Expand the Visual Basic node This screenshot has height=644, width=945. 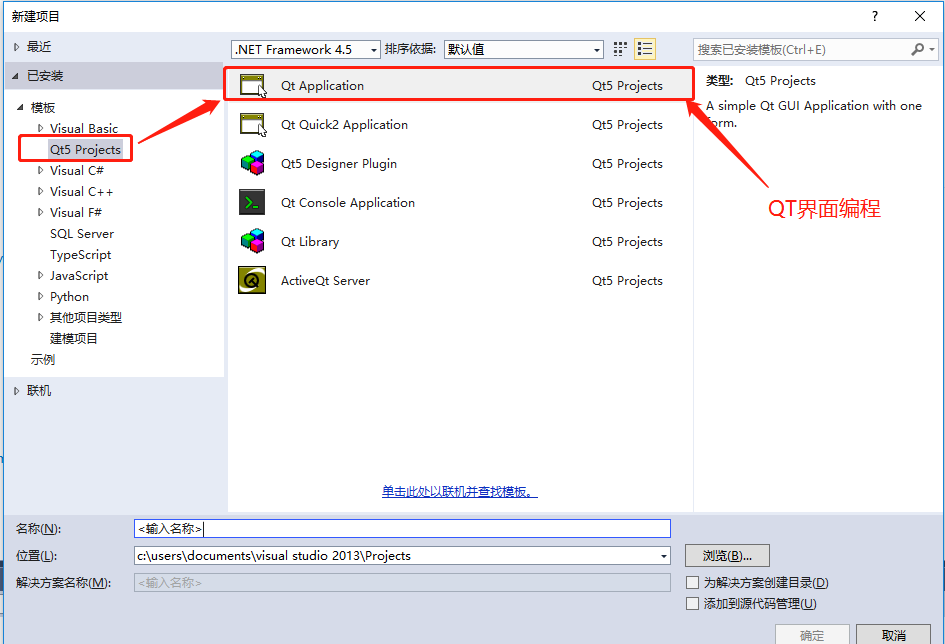[x=40, y=128]
